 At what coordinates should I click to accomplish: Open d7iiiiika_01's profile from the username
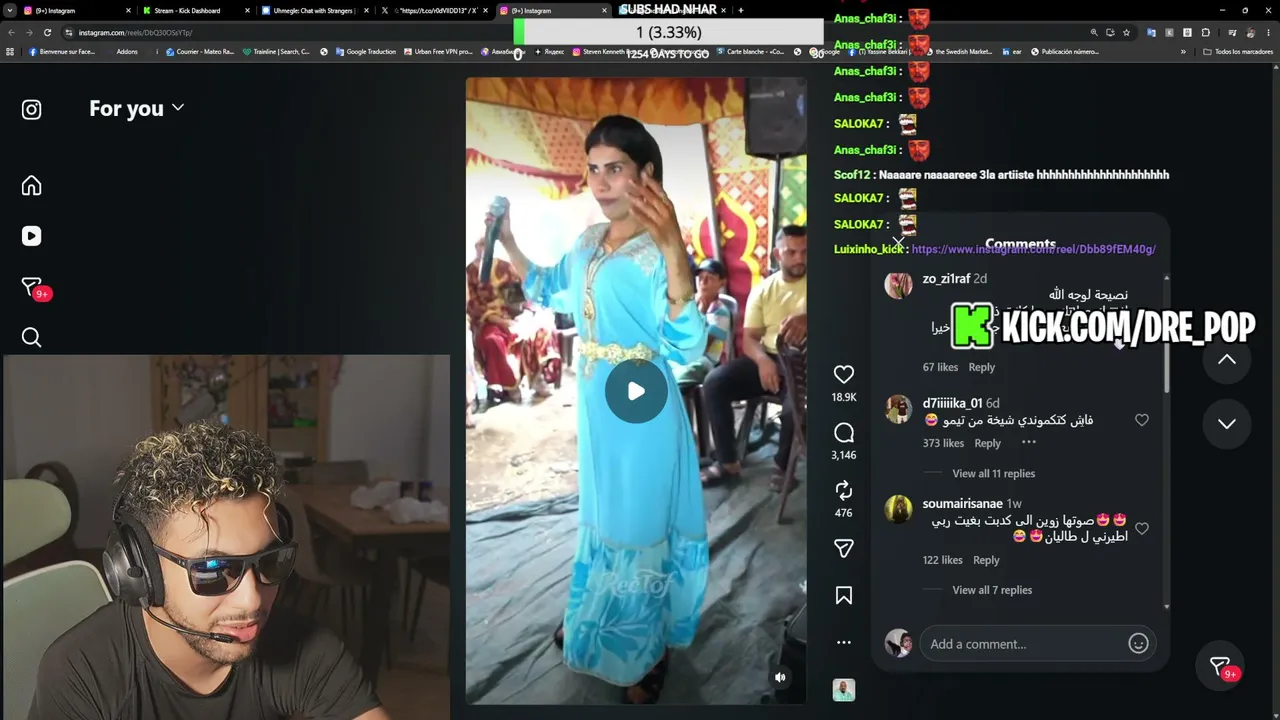952,404
